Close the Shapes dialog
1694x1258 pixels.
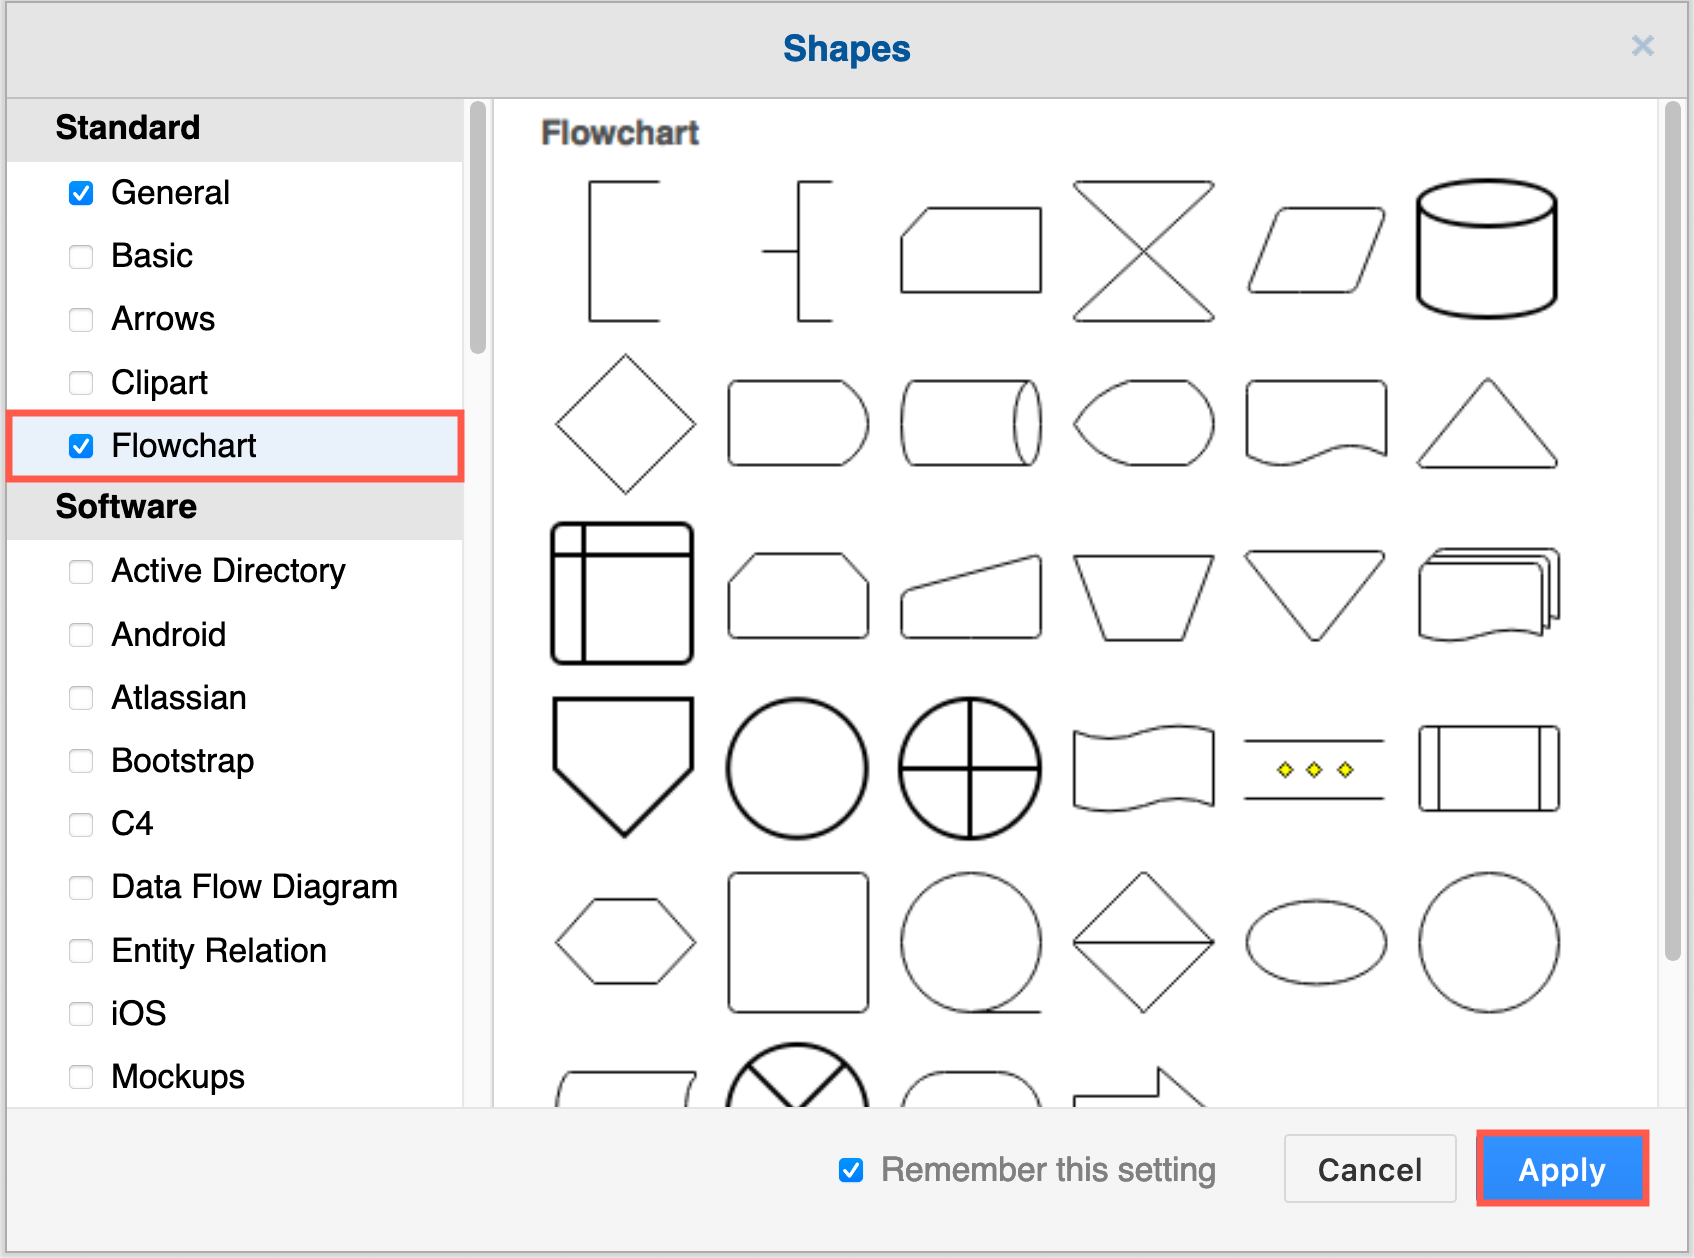[x=1643, y=46]
